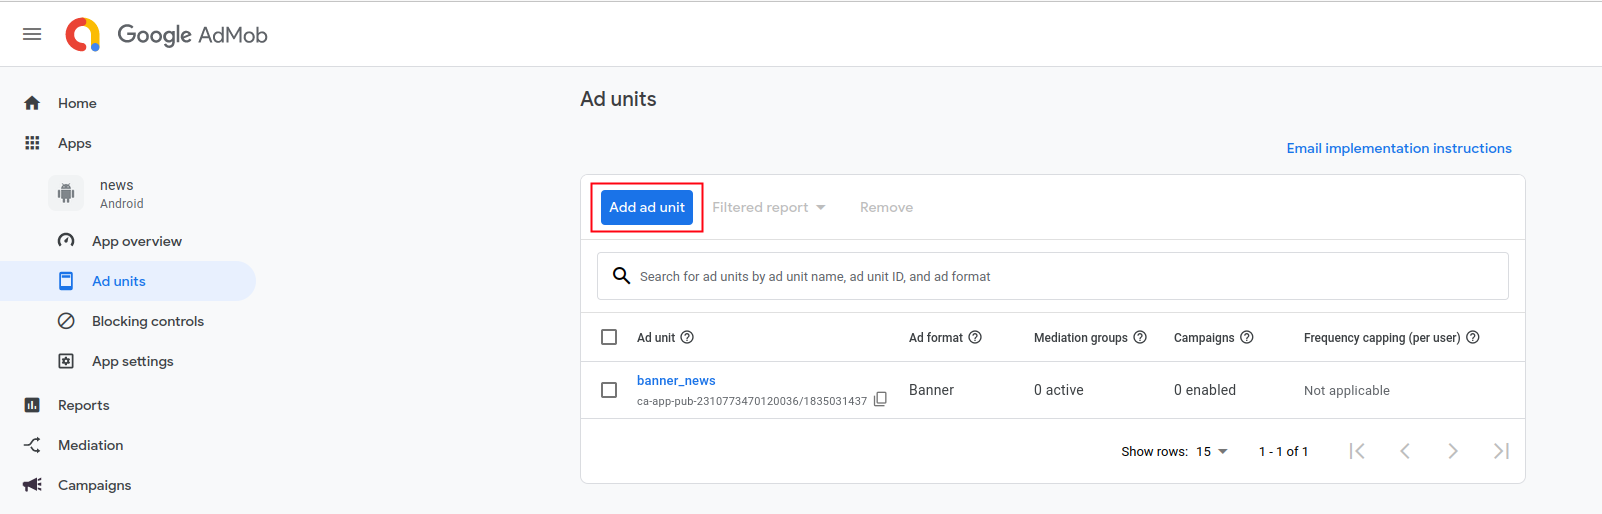Click the help icon beside Ad unit
This screenshot has width=1602, height=514.
click(687, 338)
